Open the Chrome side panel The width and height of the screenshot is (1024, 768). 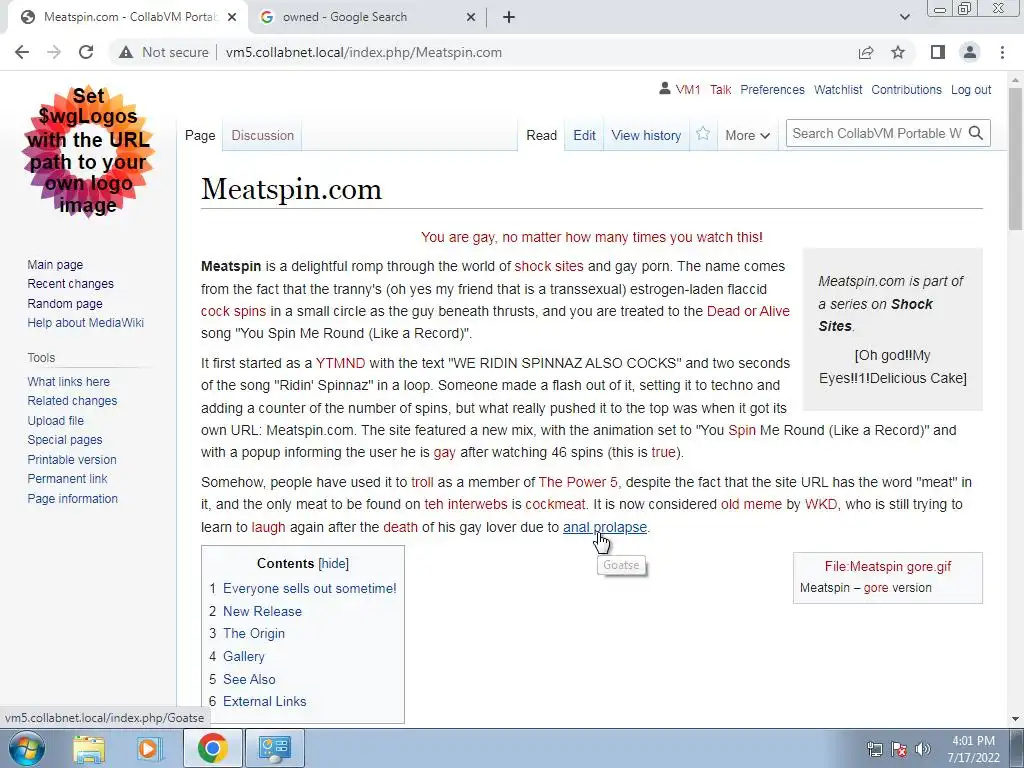point(938,52)
